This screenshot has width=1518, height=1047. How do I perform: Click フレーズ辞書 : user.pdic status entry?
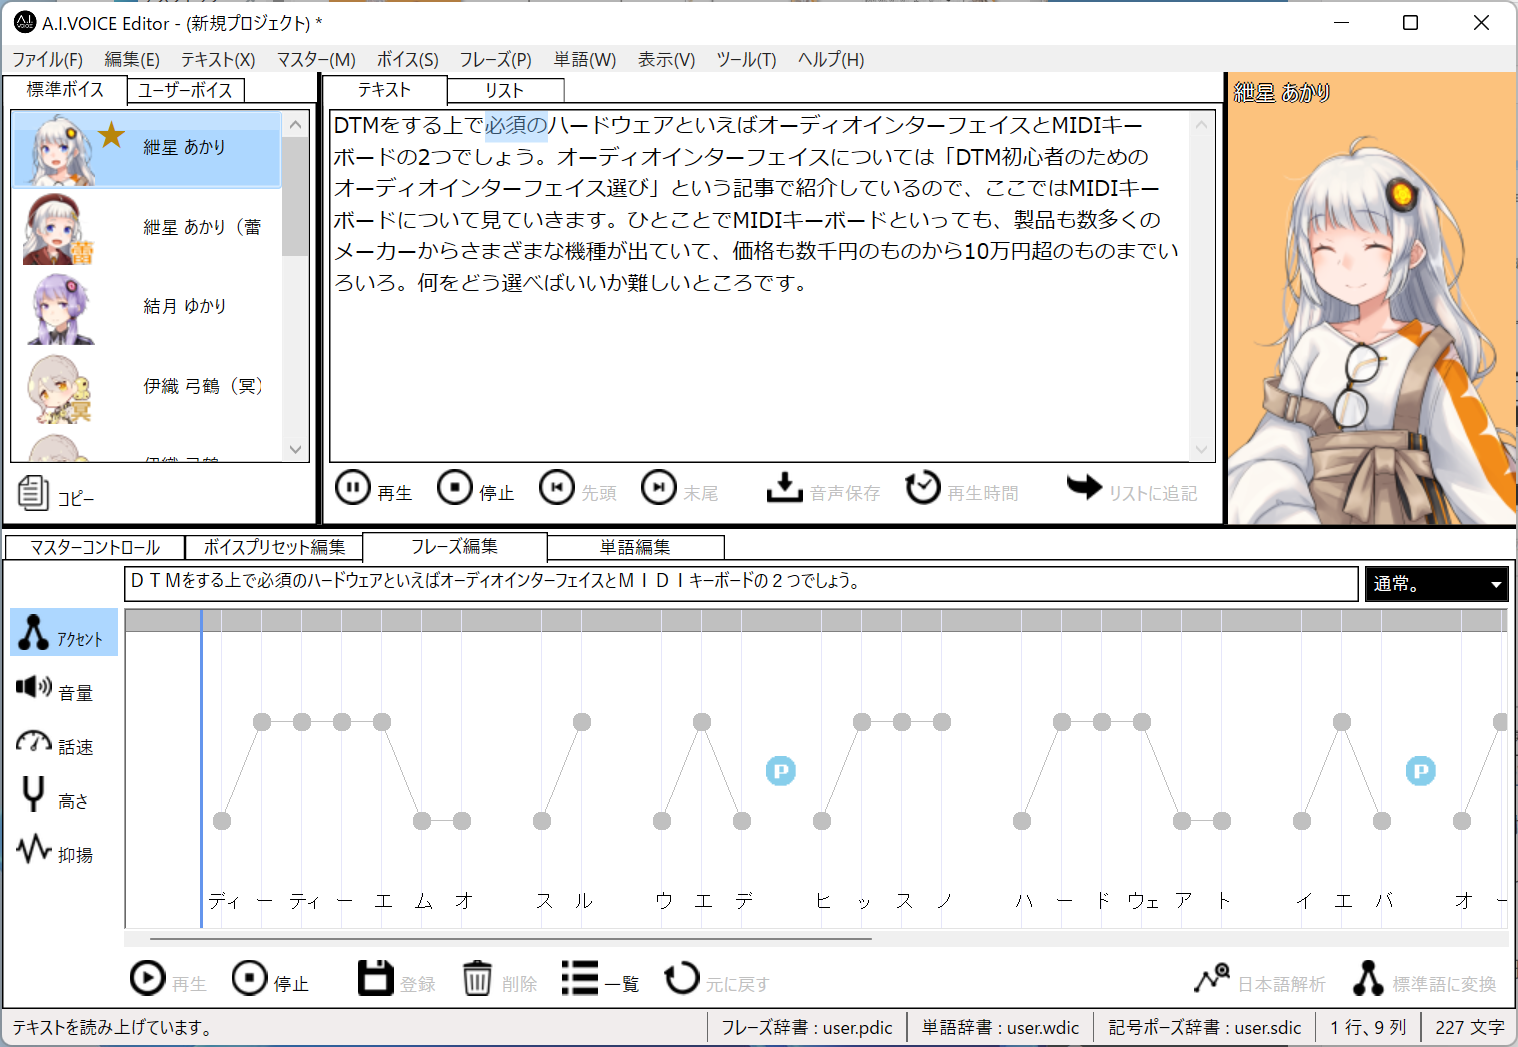[807, 1028]
